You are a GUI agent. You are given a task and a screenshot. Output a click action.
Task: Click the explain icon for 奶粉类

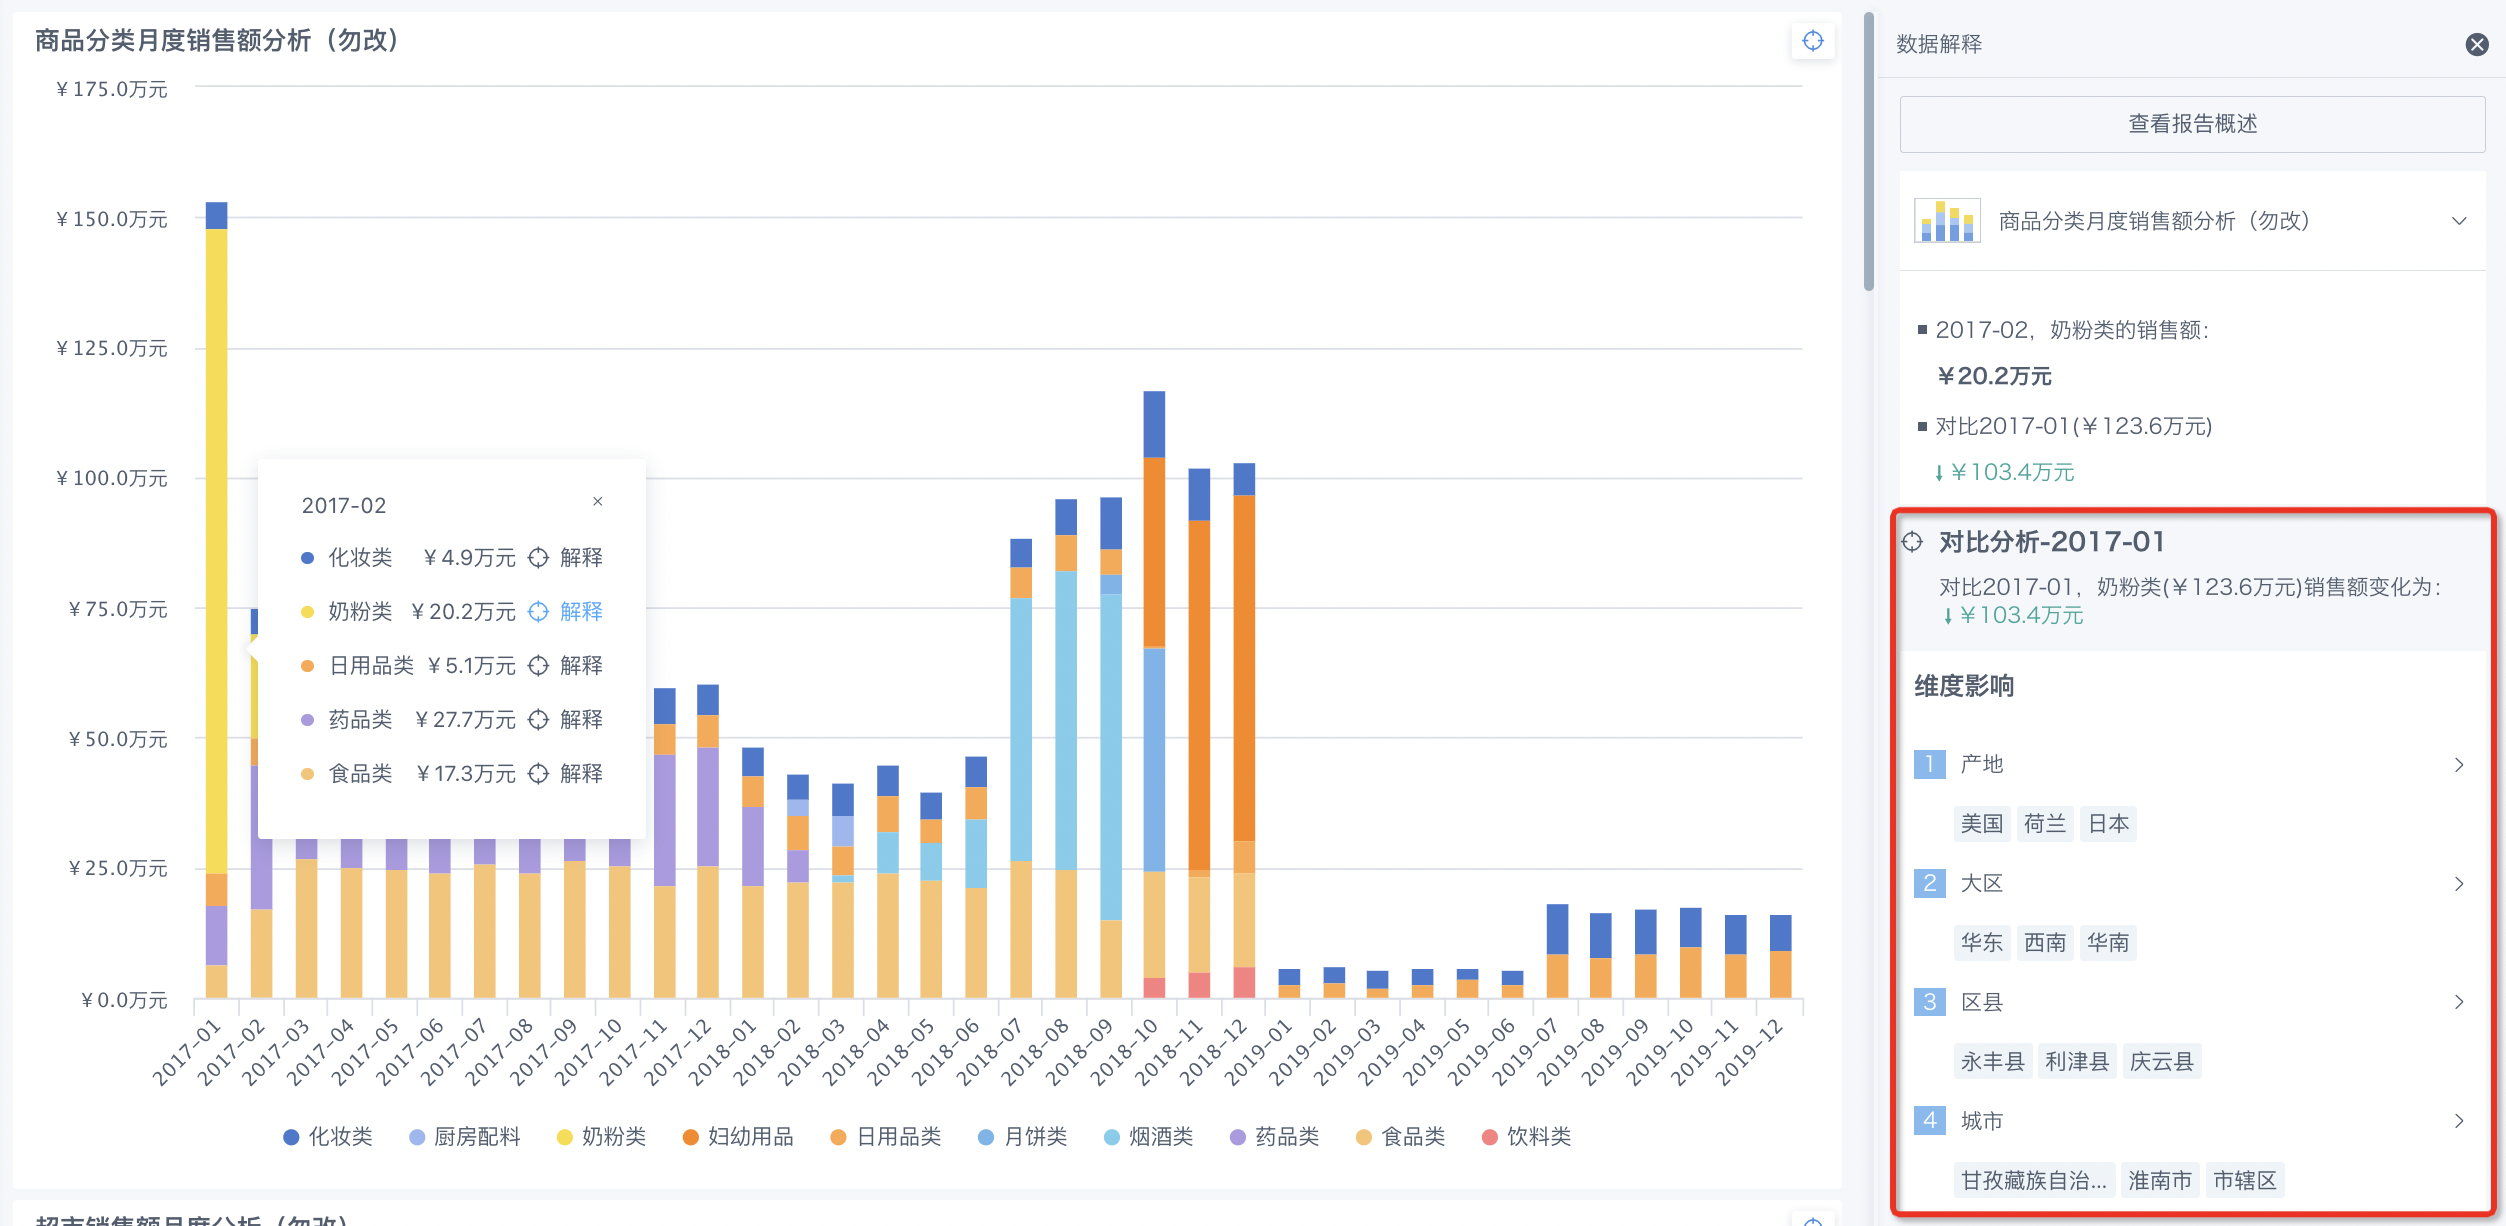click(538, 611)
